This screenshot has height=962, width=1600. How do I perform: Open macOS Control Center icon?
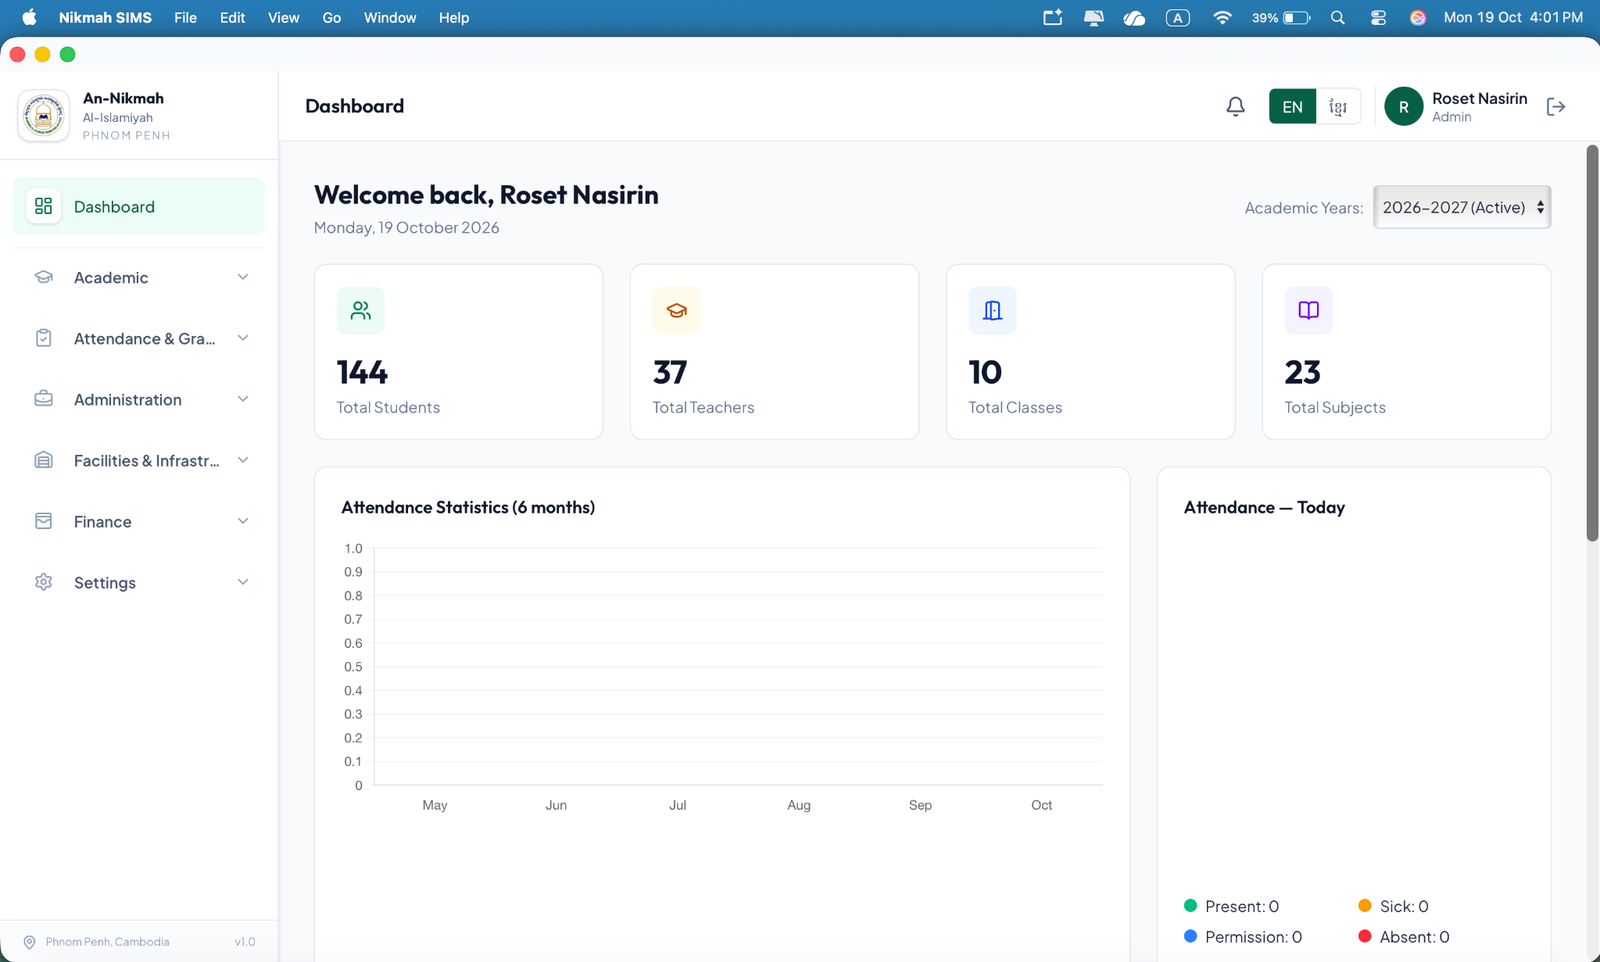[1378, 18]
